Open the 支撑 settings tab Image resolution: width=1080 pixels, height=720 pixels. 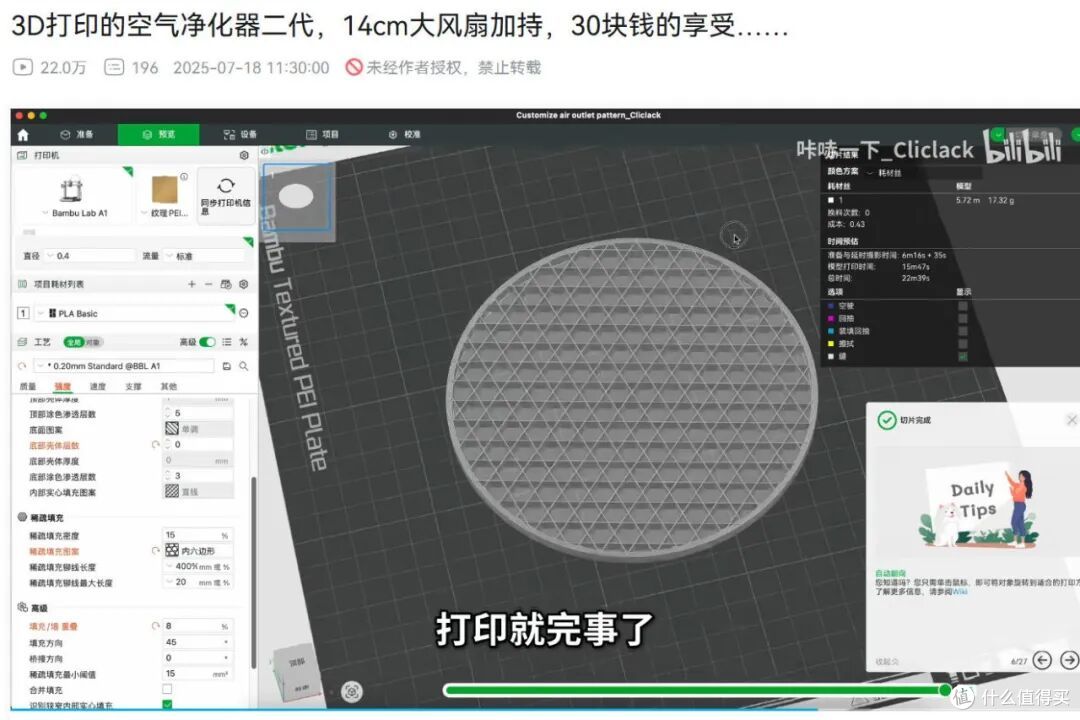[x=134, y=387]
